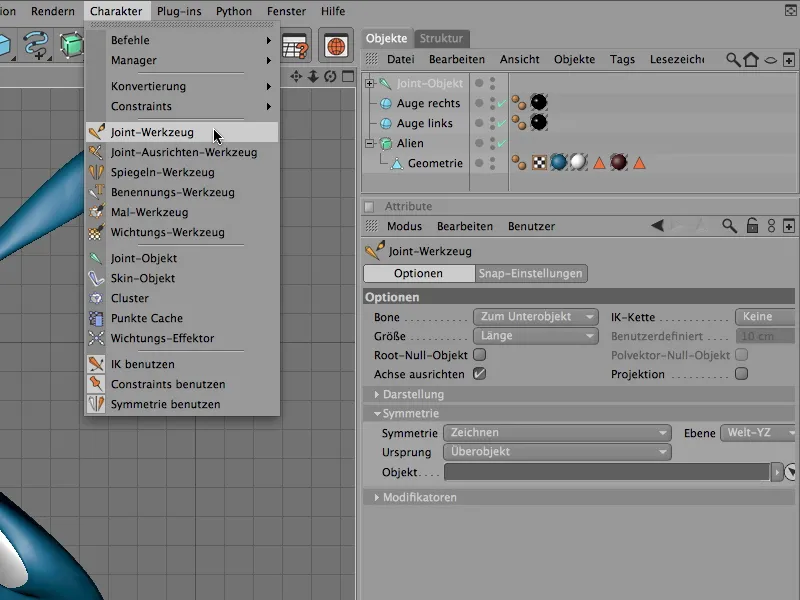800x600 pixels.
Task: Toggle green enable checkmark of Alien
Action: (x=502, y=143)
